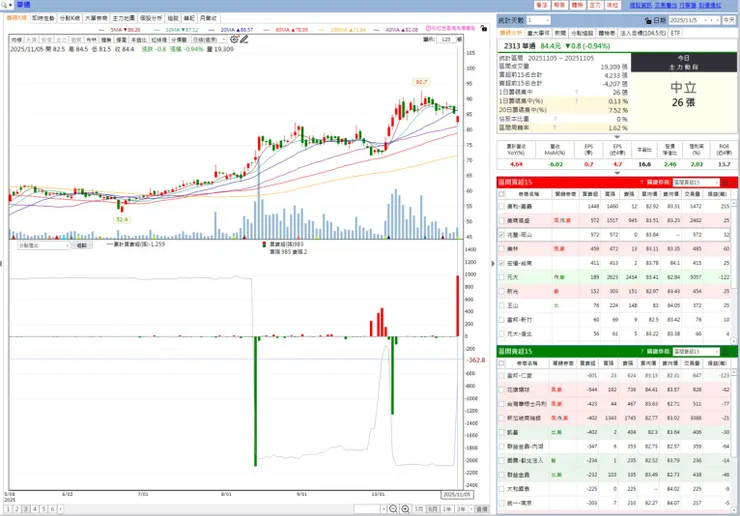Open the lower chart indicator dropdown
The image size is (740, 516).
pos(44,245)
